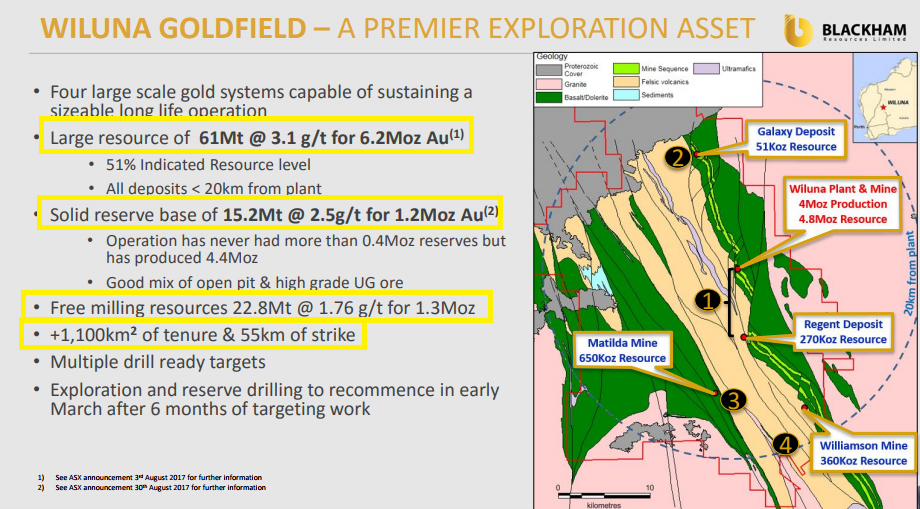Image resolution: width=920 pixels, height=509 pixels.
Task: Select the Regent Deposit 270Koz Resource callout
Action: 843,332
